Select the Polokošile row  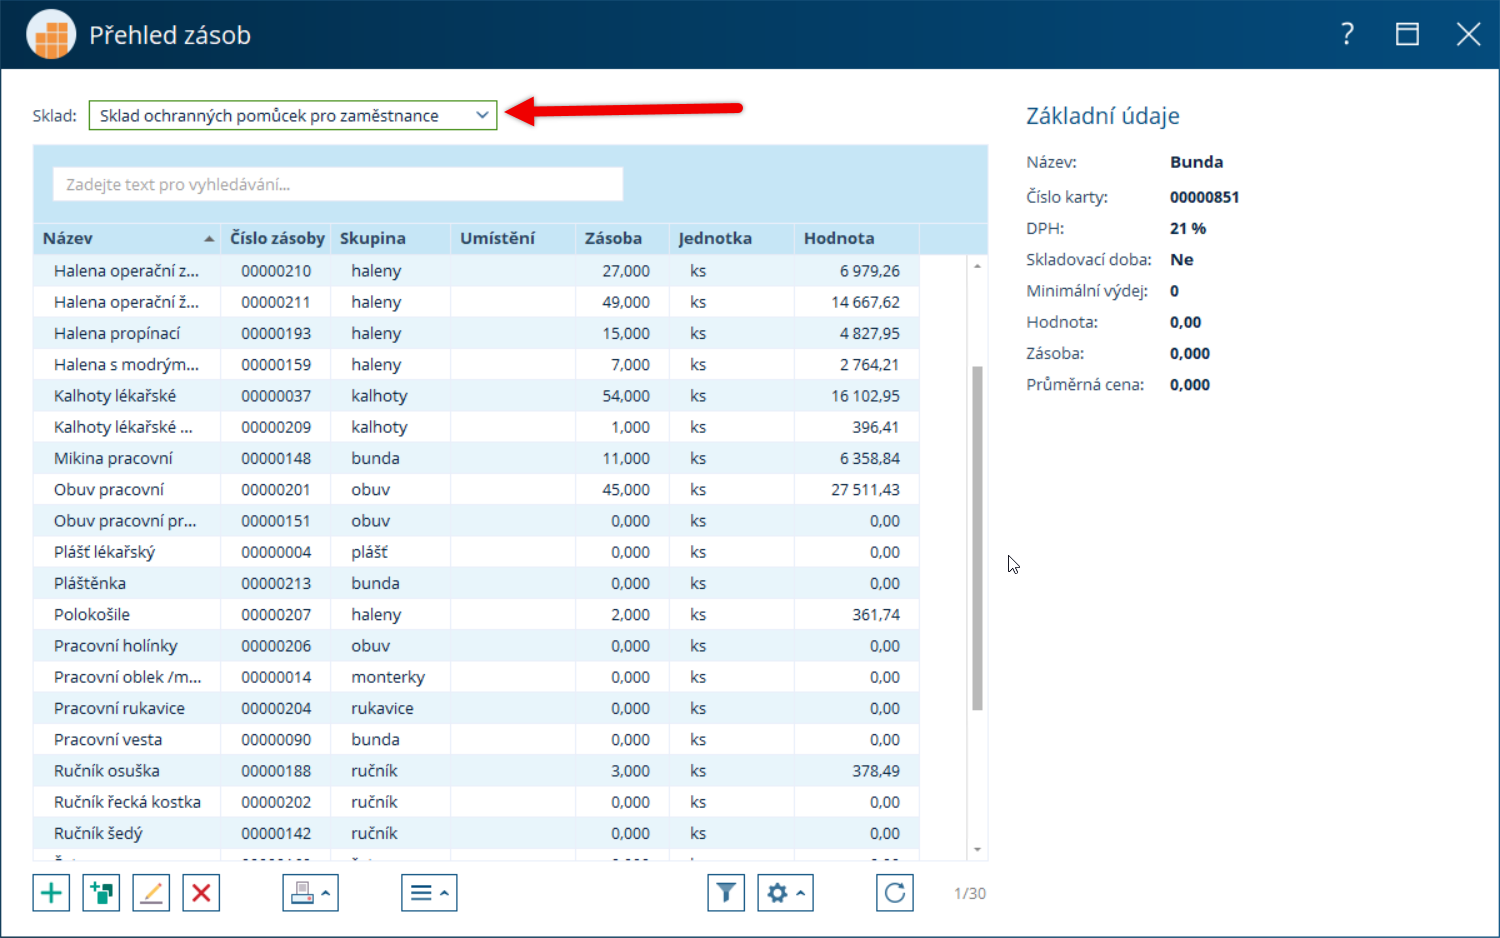[476, 614]
